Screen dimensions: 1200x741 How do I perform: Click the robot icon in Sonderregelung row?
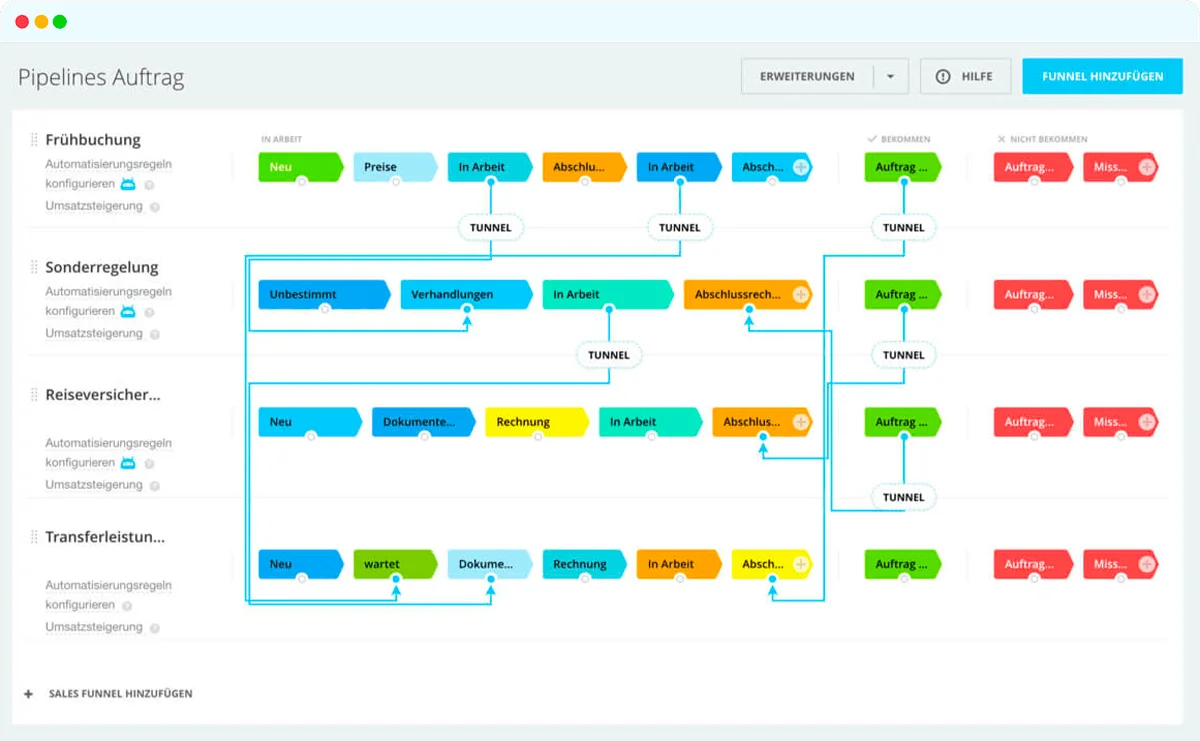point(128,312)
